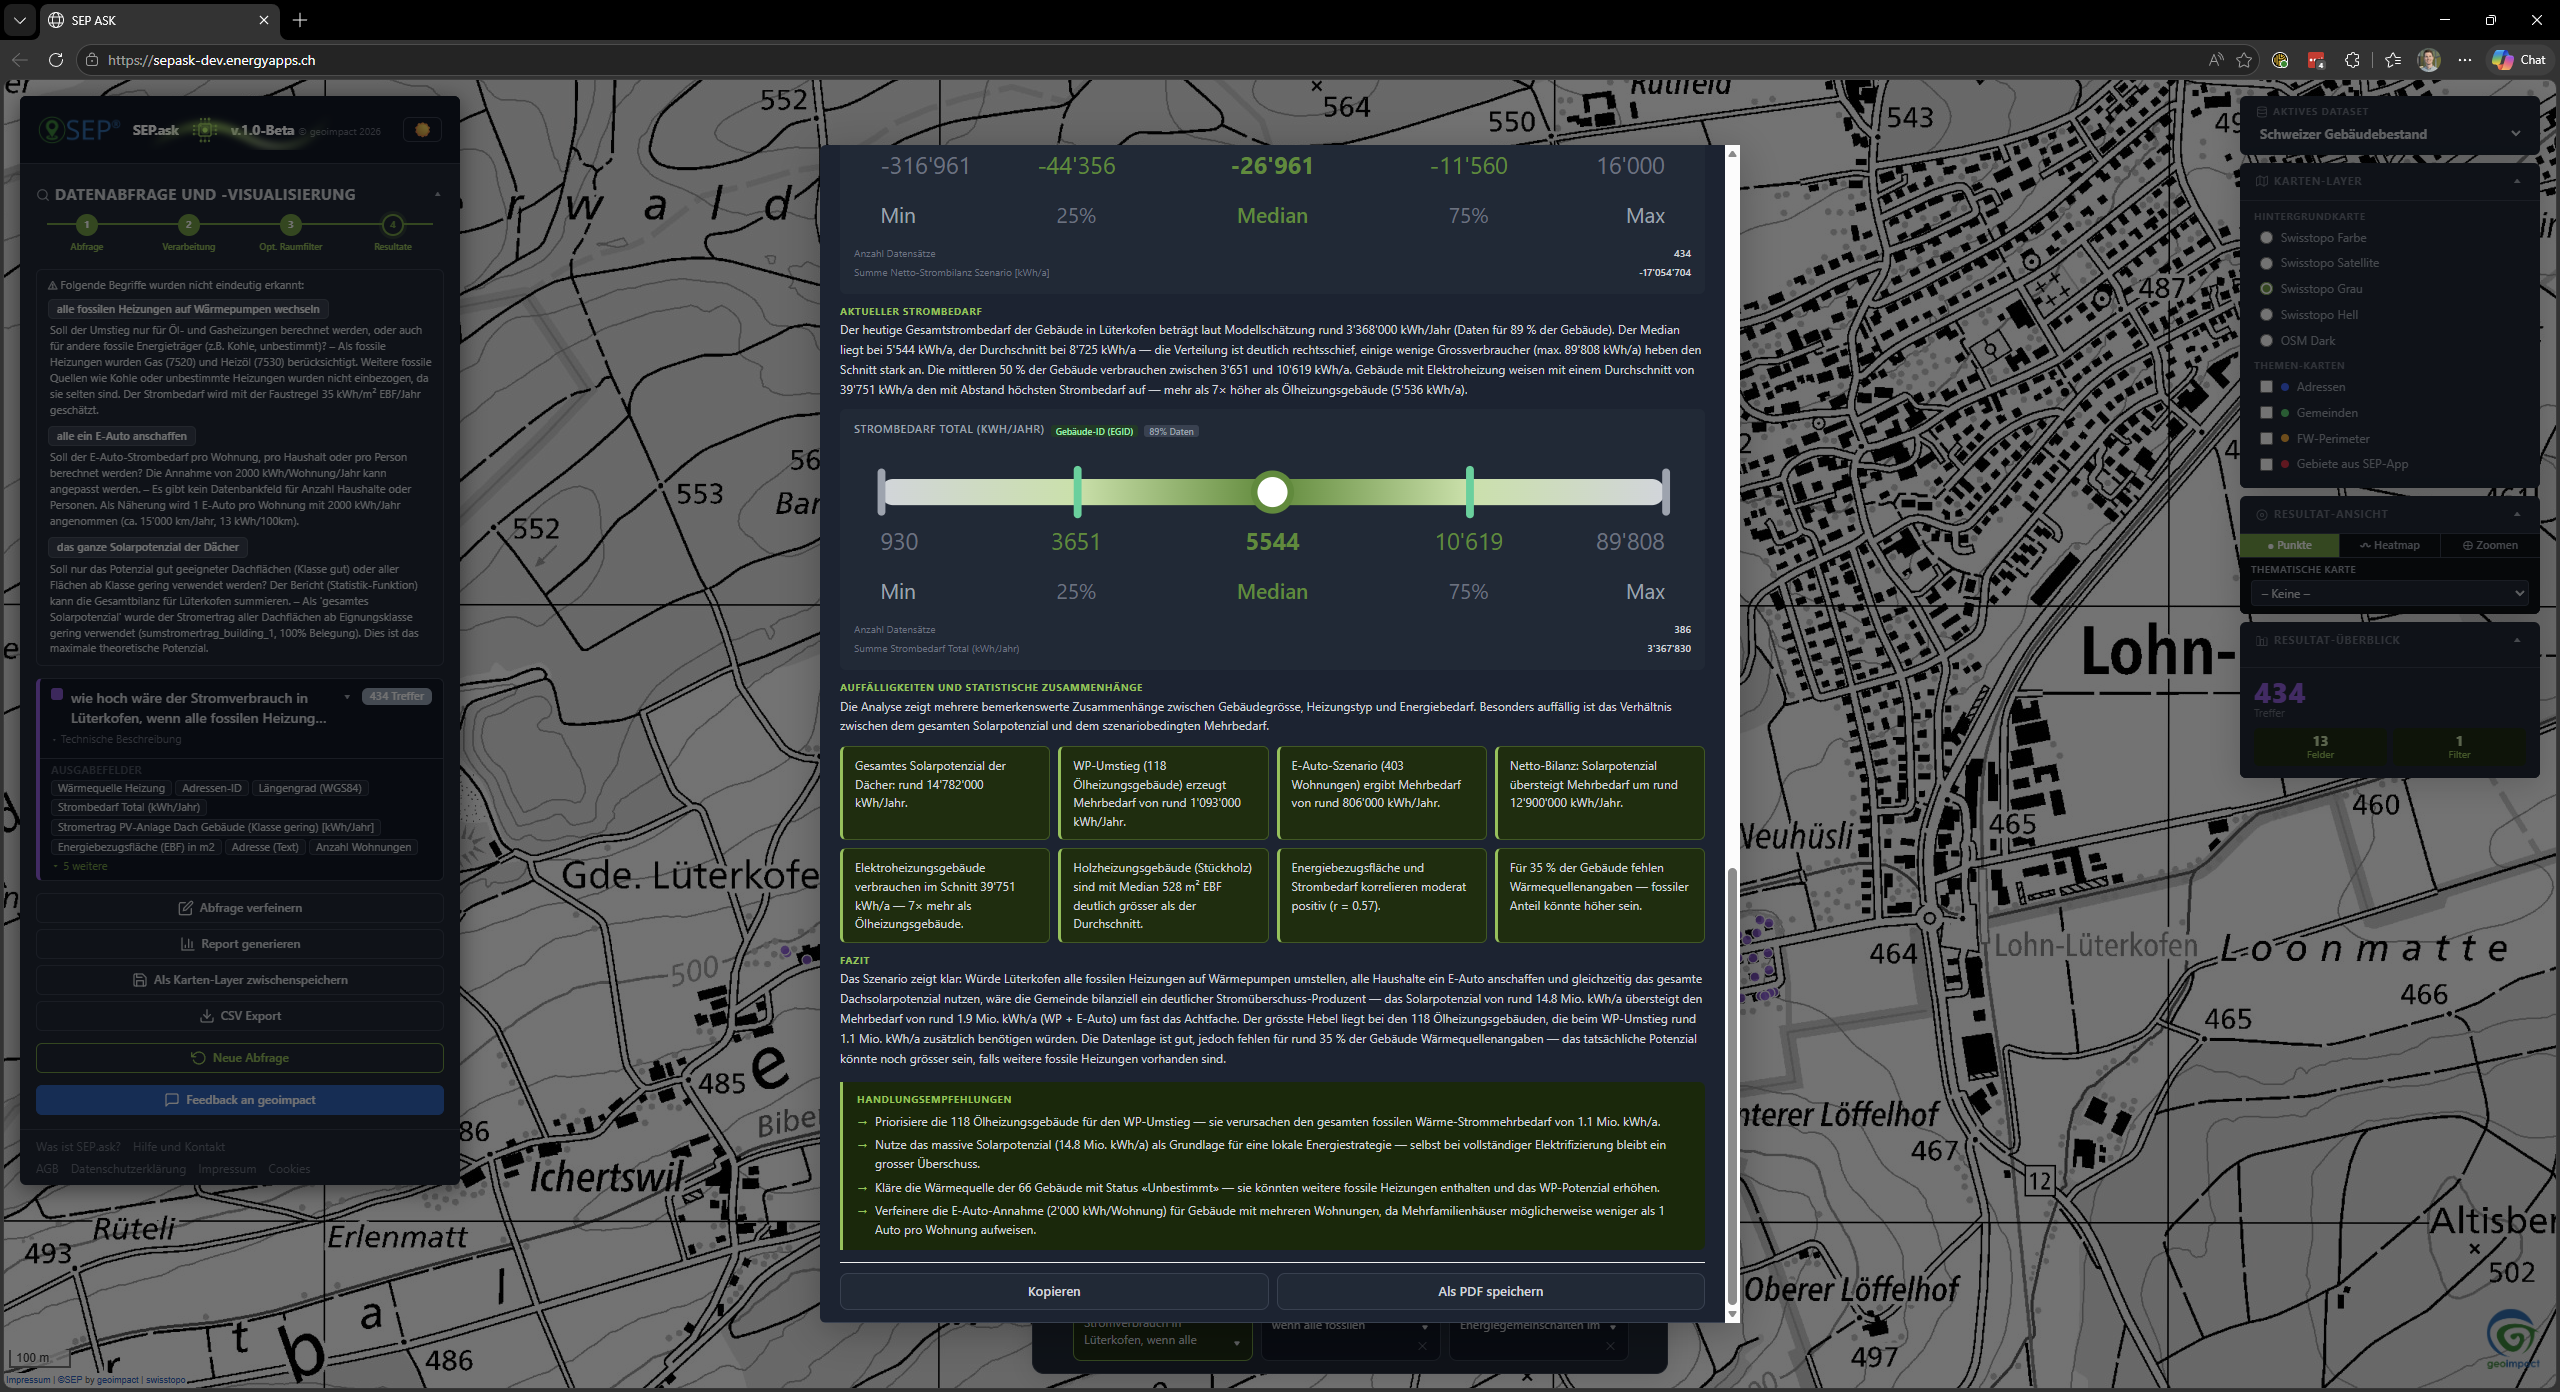Switch result view to Heatmap
The height and width of the screenshot is (1392, 2560).
(2390, 545)
